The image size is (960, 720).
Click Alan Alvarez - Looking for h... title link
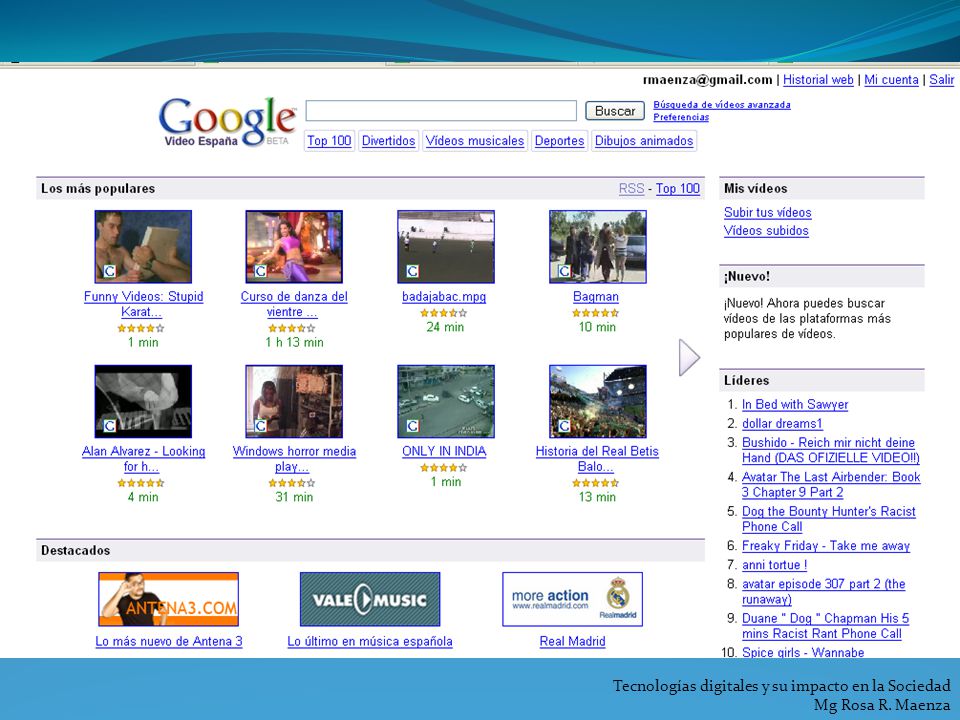[143, 459]
